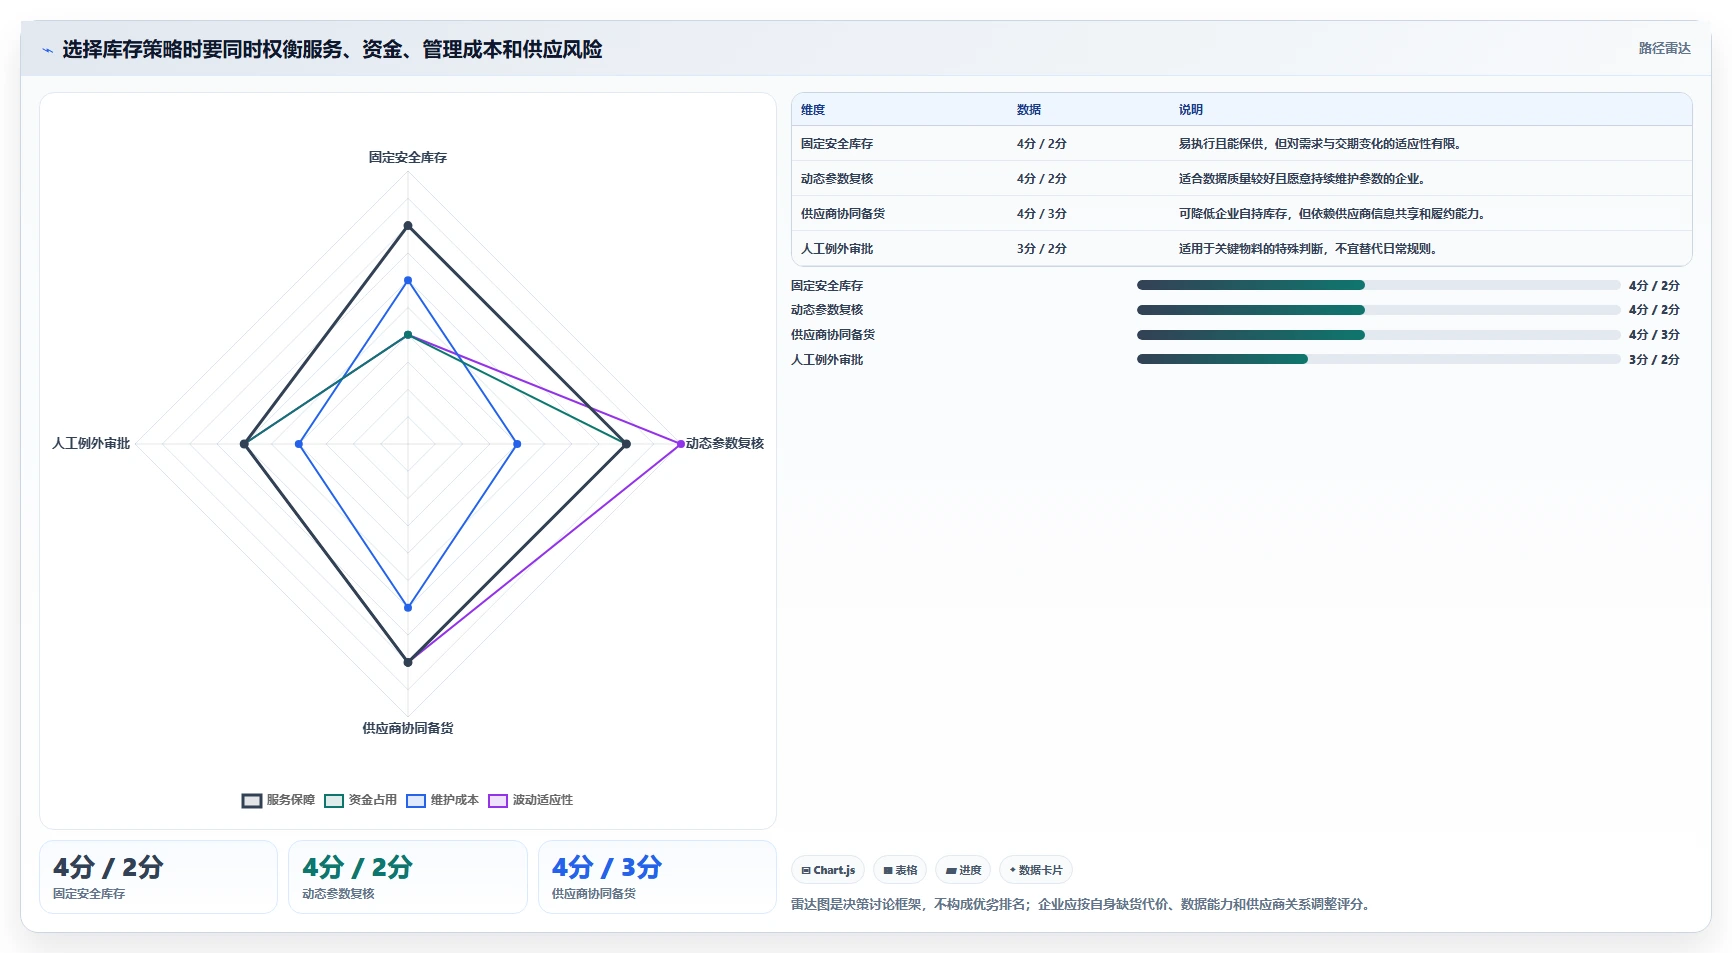The width and height of the screenshot is (1732, 953).
Task: Click dark point on 人工例外审批 axis
Action: point(244,444)
